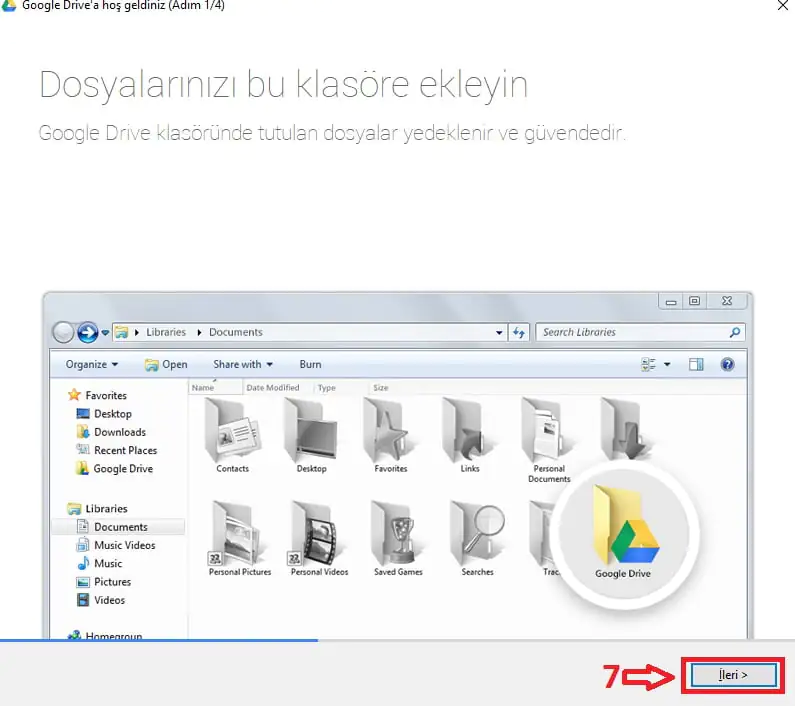Expand the Share with menu
The image size is (795, 706).
pos(243,364)
